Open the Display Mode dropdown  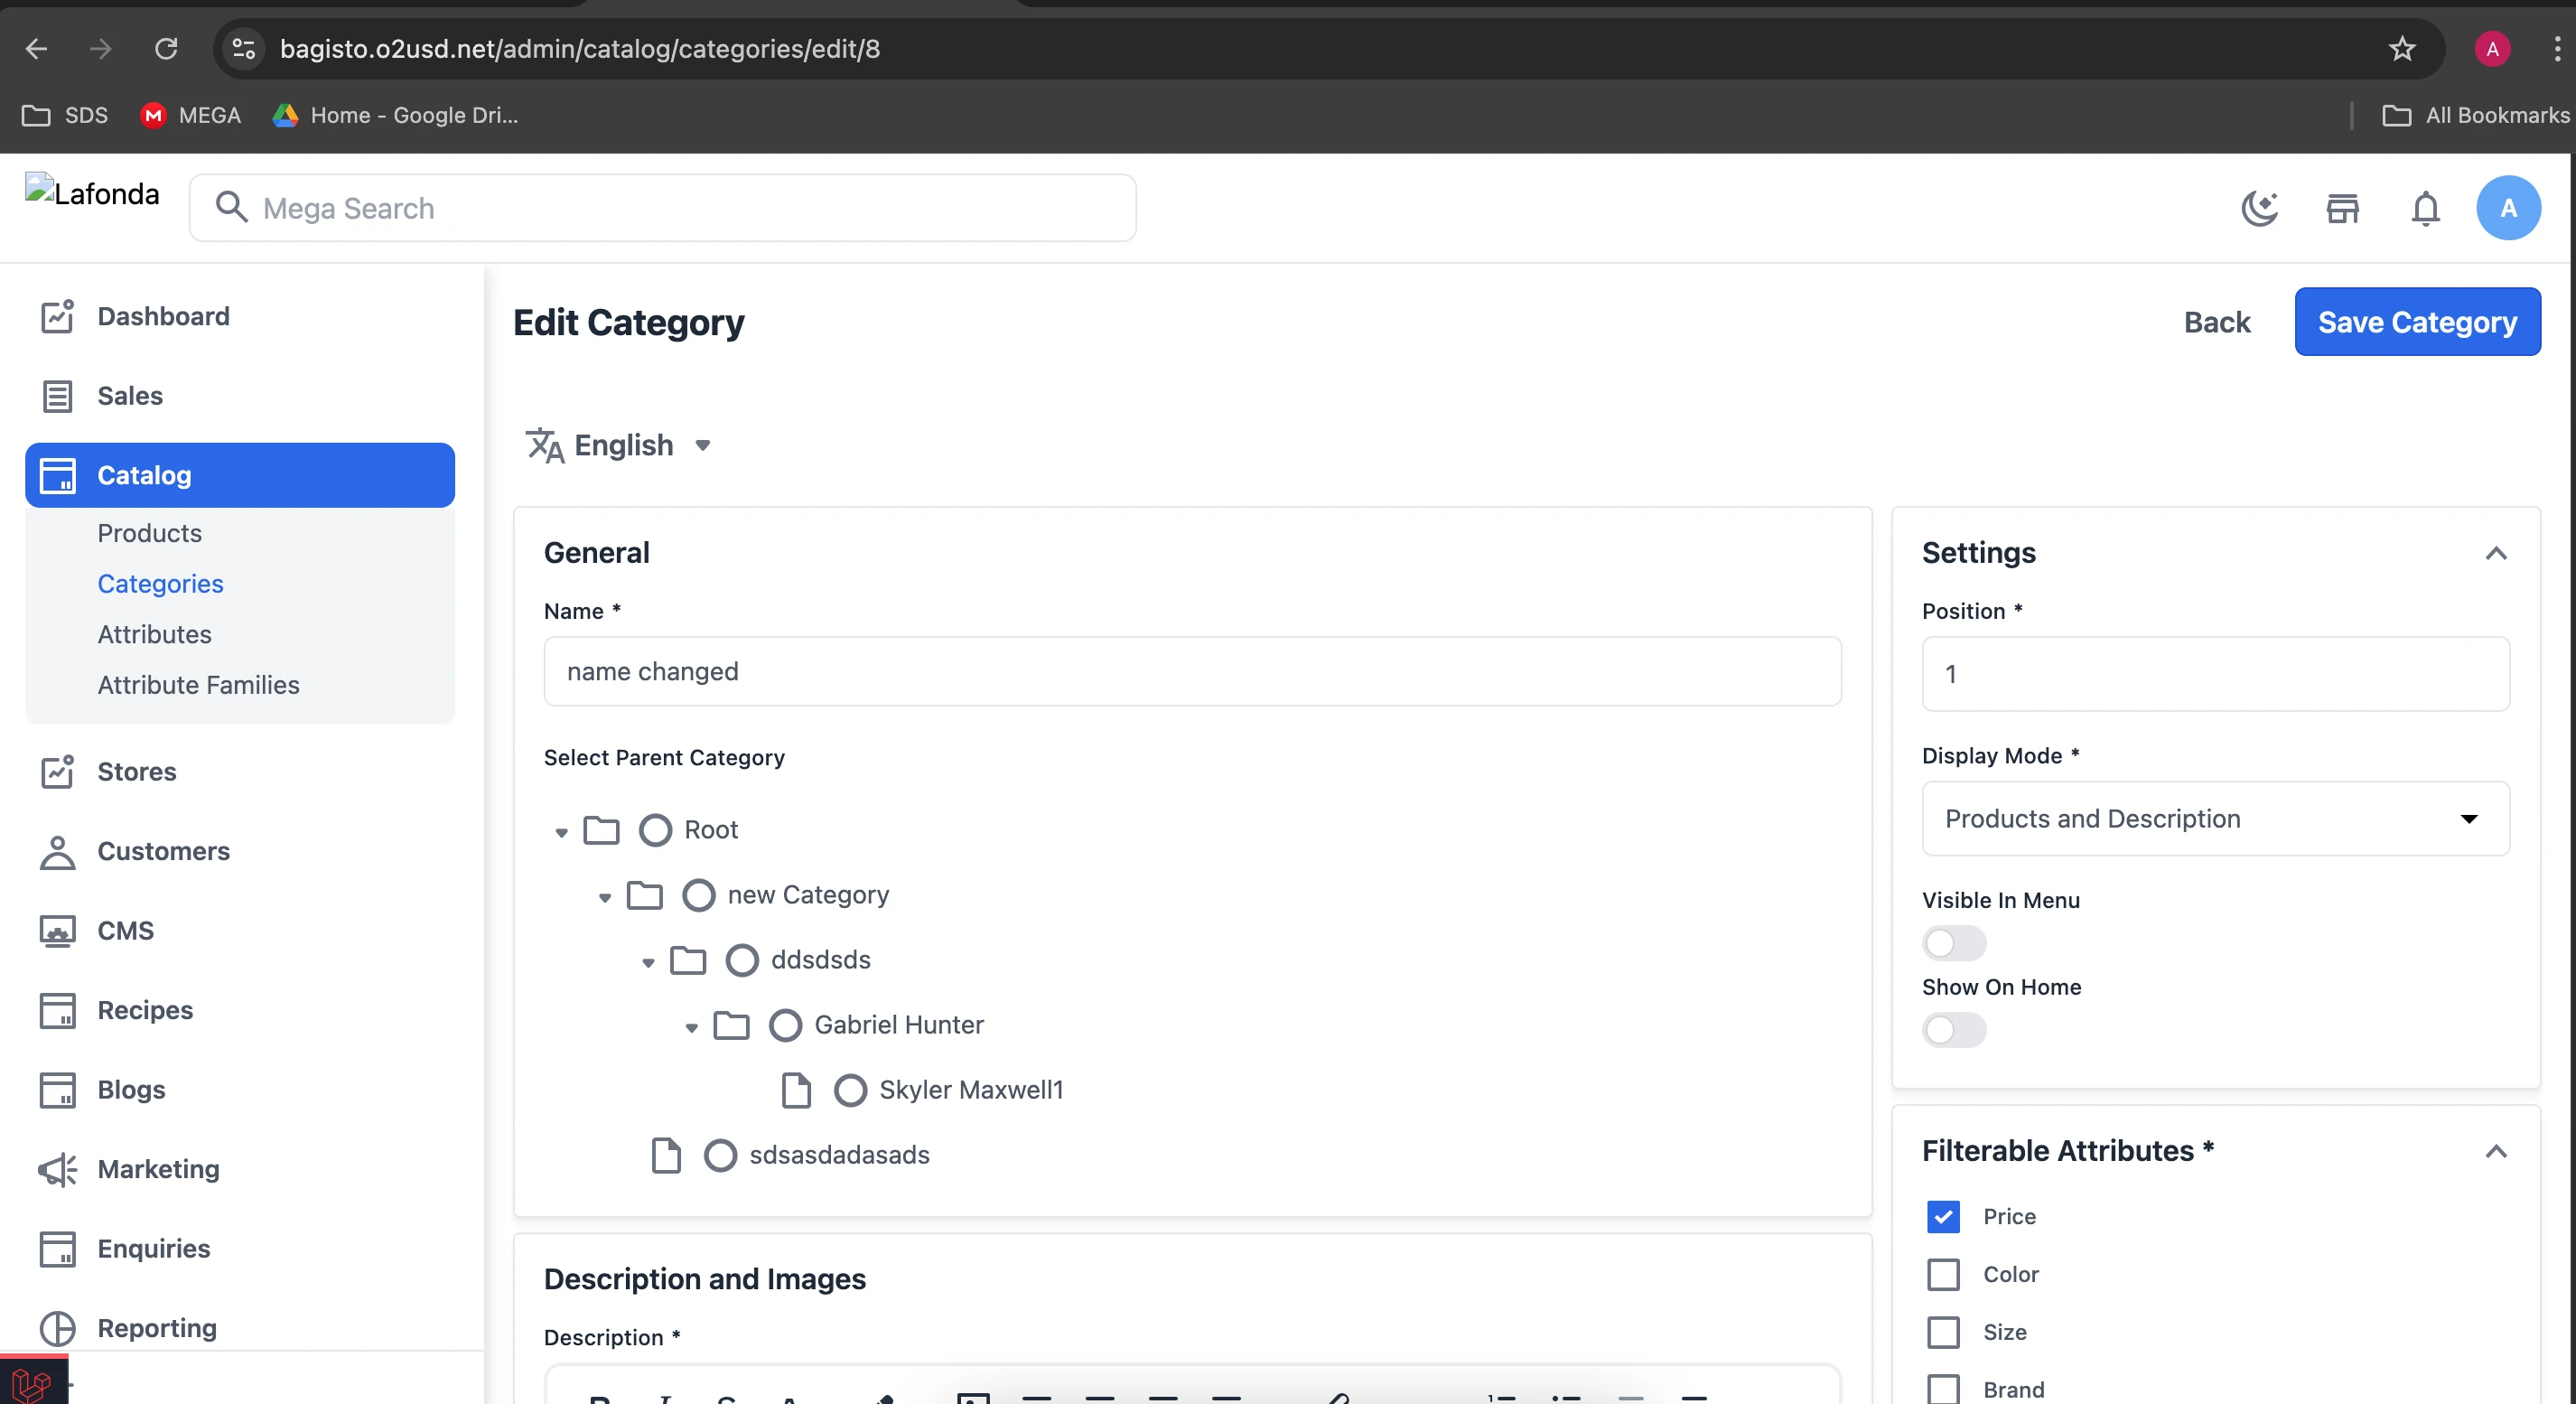(x=2214, y=819)
